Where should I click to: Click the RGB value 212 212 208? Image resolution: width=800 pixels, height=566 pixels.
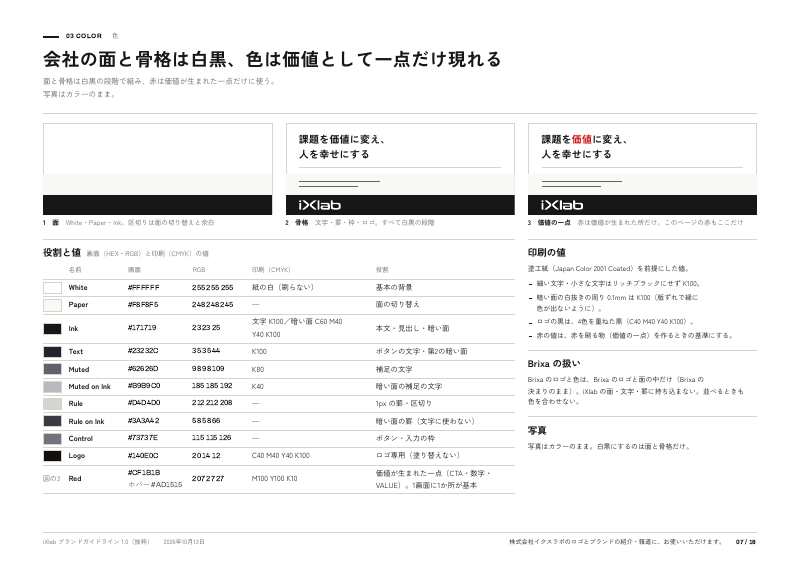[212, 403]
